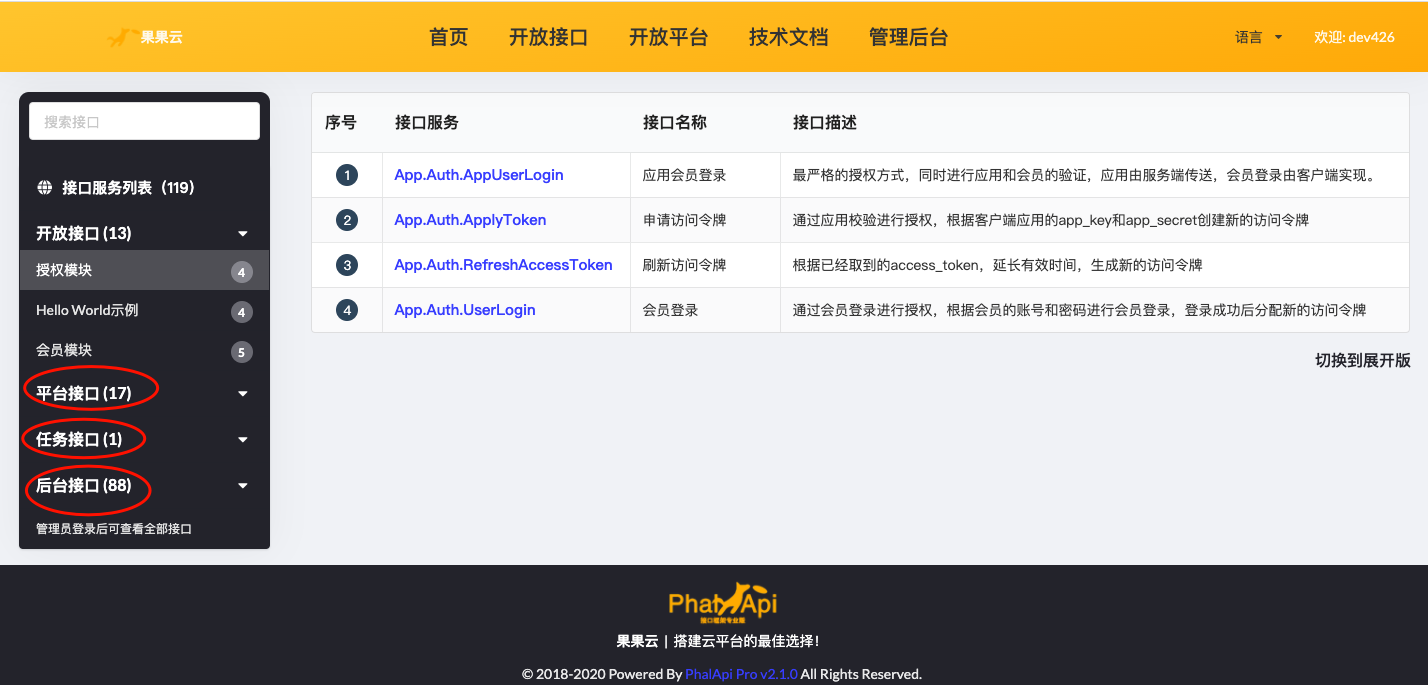Screen dimensions: 1428x685
Task: Click the PhalApi footer logo
Action: tap(722, 602)
